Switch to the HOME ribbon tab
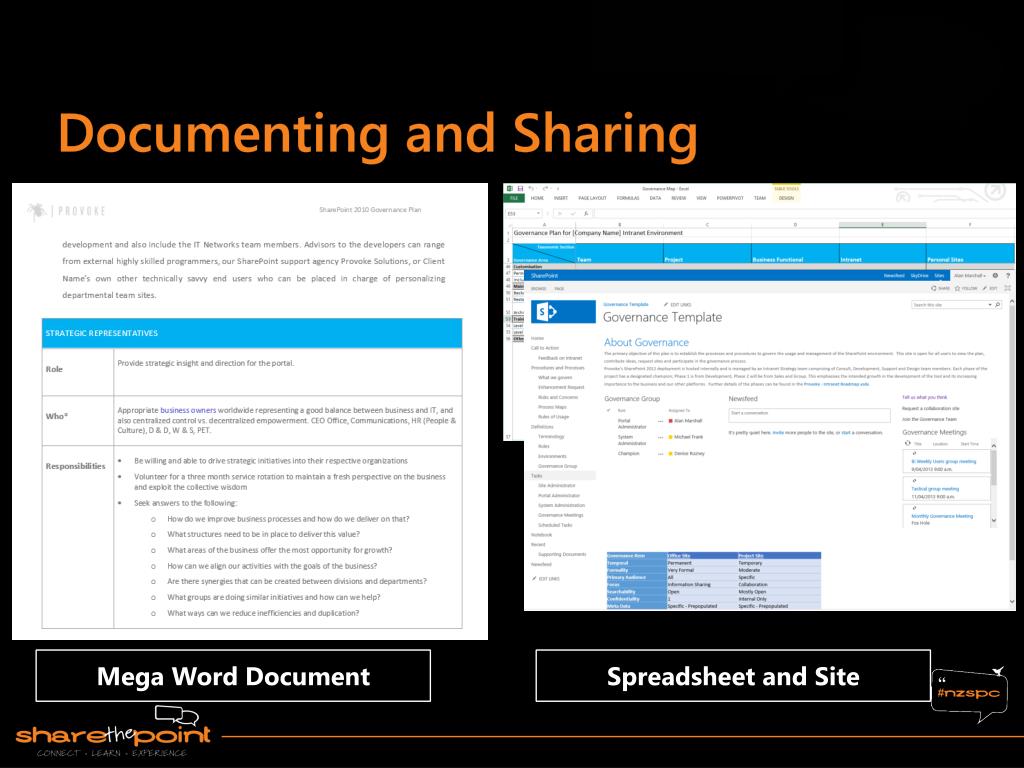 pyautogui.click(x=537, y=198)
